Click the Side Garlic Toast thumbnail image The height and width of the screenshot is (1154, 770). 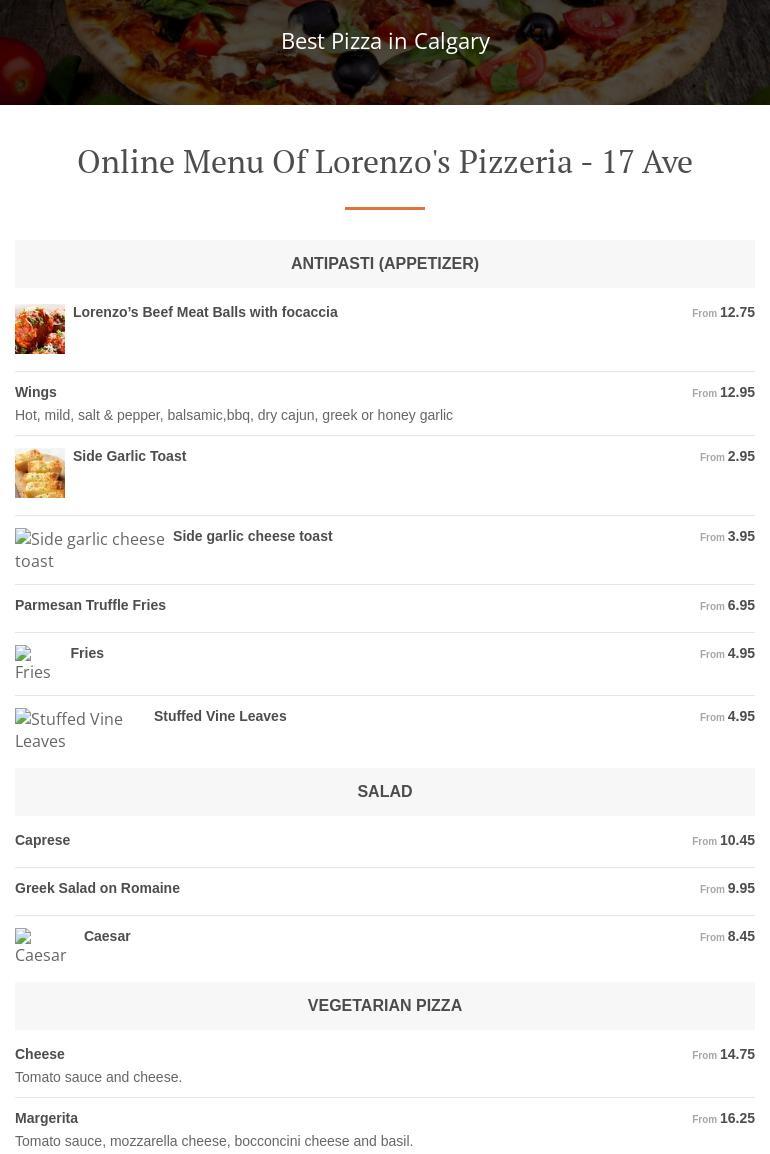click(x=40, y=473)
